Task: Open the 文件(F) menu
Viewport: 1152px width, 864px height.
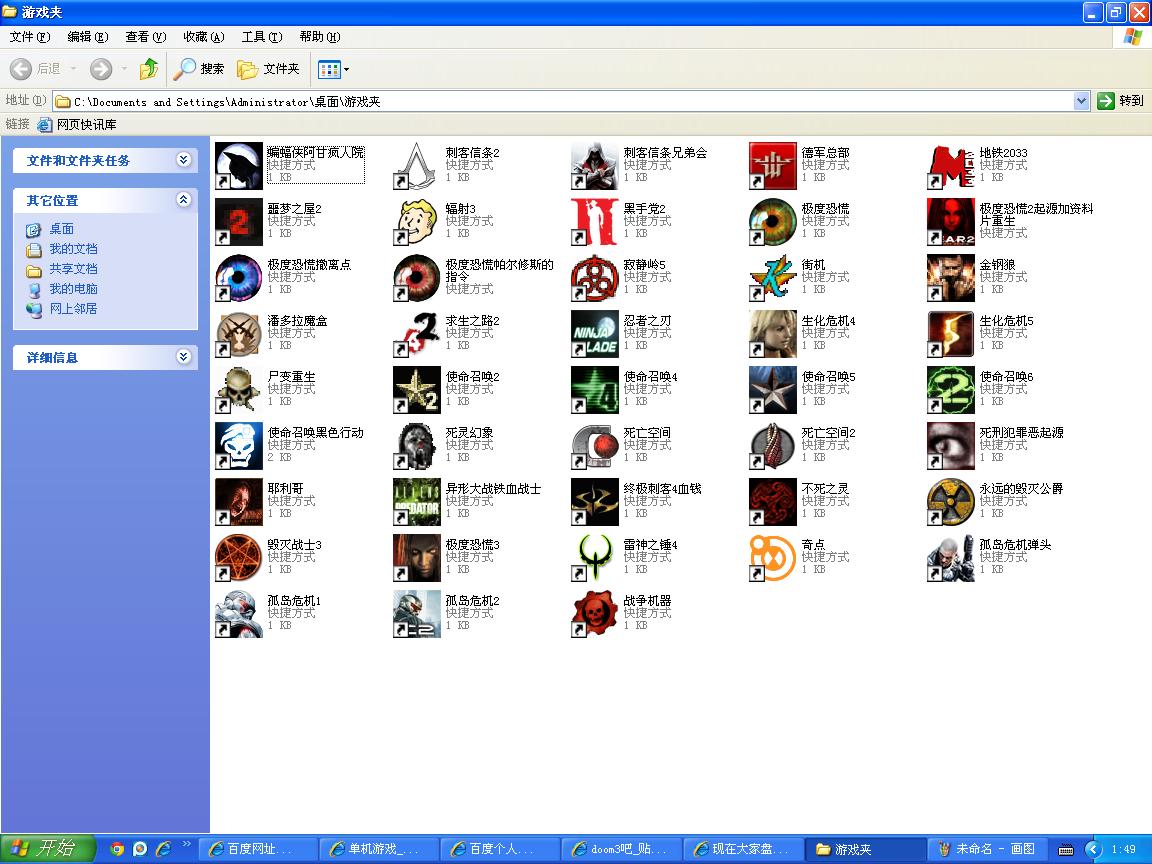Action: [x=30, y=37]
